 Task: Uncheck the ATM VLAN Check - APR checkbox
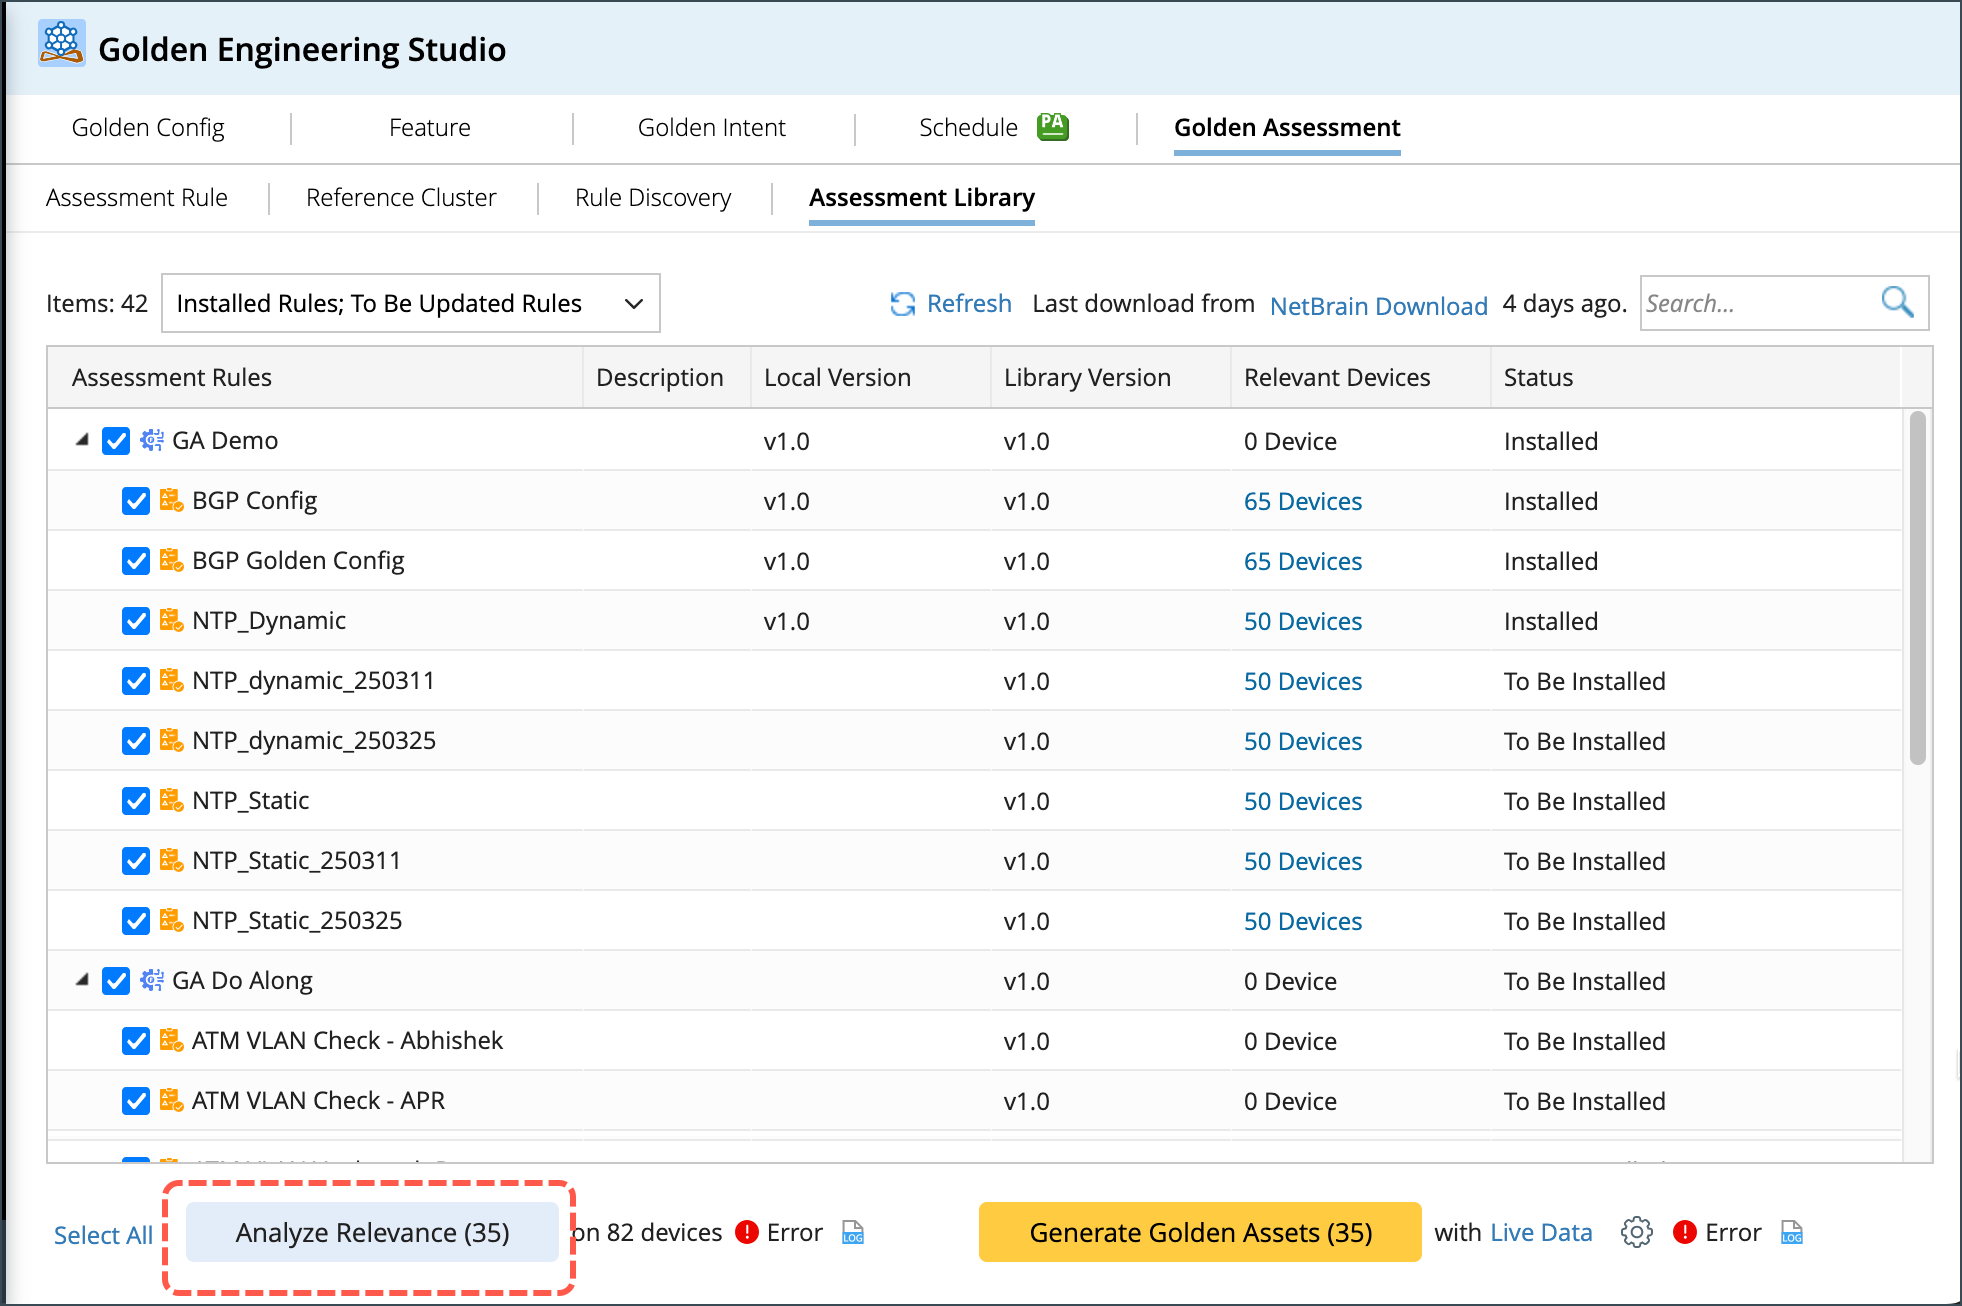[135, 1101]
